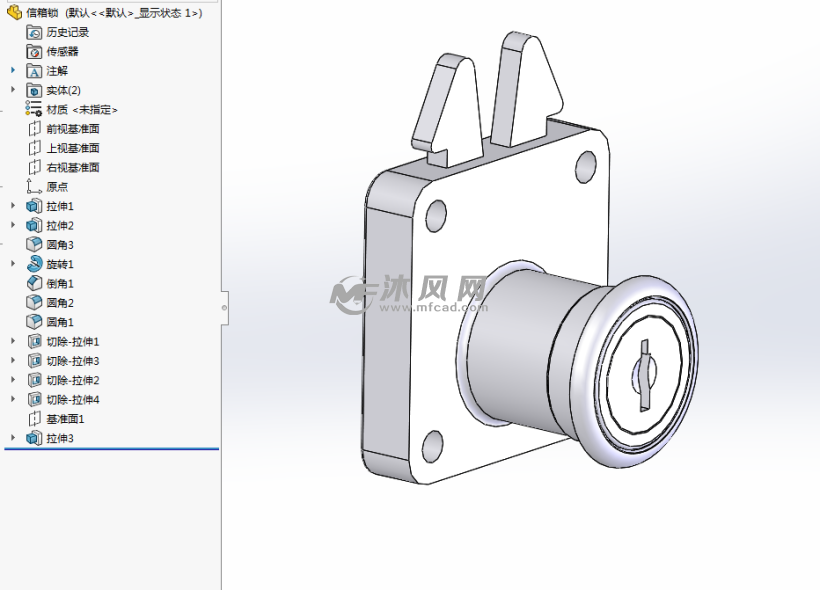Expand the 拉伸1 feature node
The width and height of the screenshot is (820, 590).
tap(13, 206)
